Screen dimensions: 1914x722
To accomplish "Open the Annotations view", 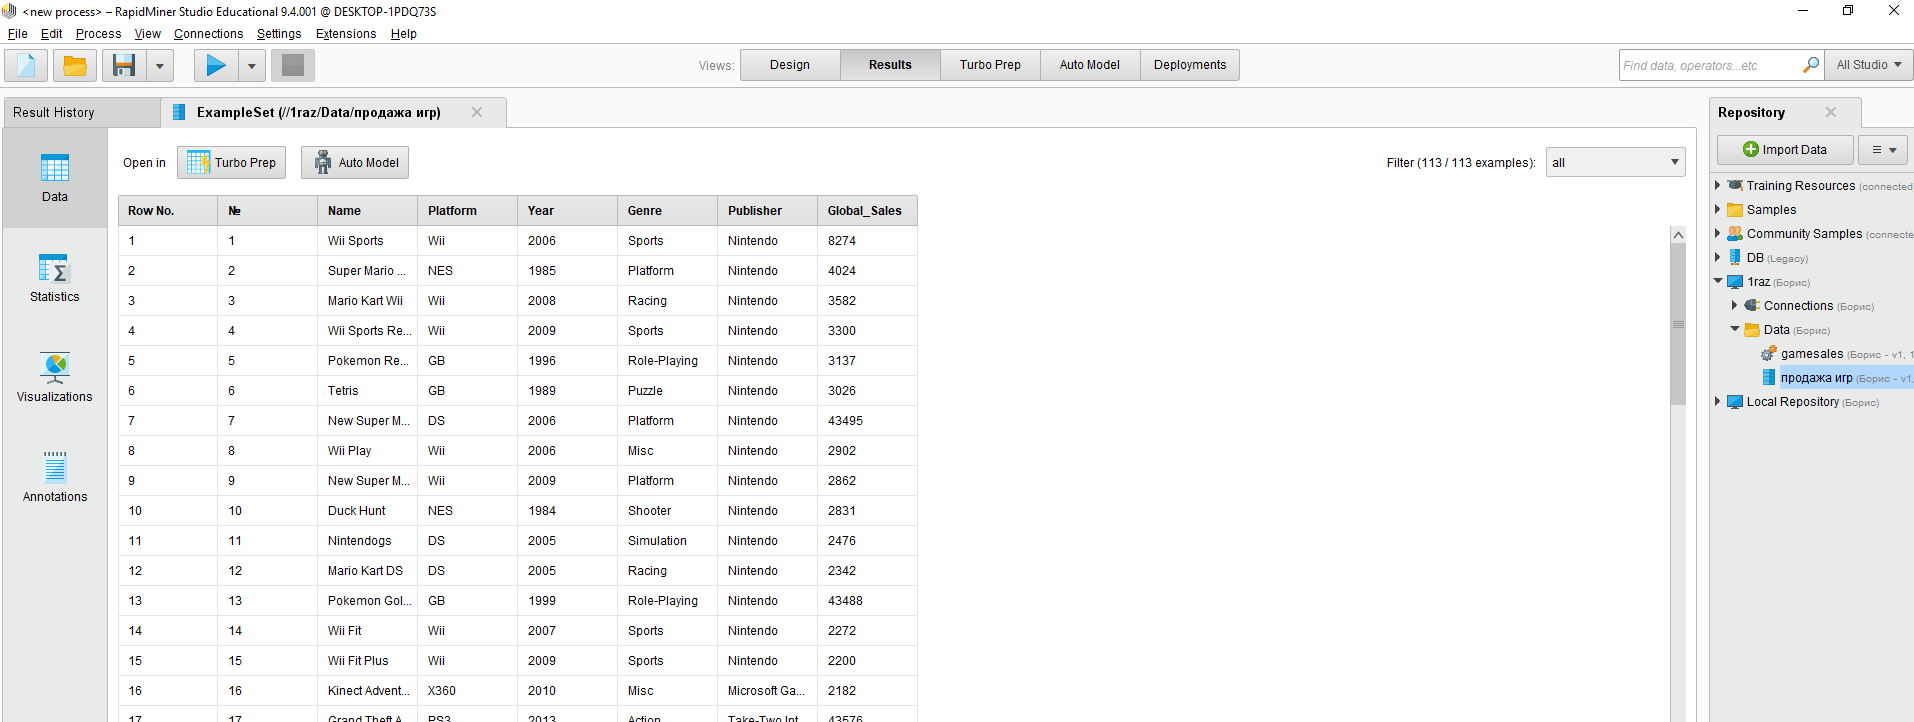I will [55, 478].
